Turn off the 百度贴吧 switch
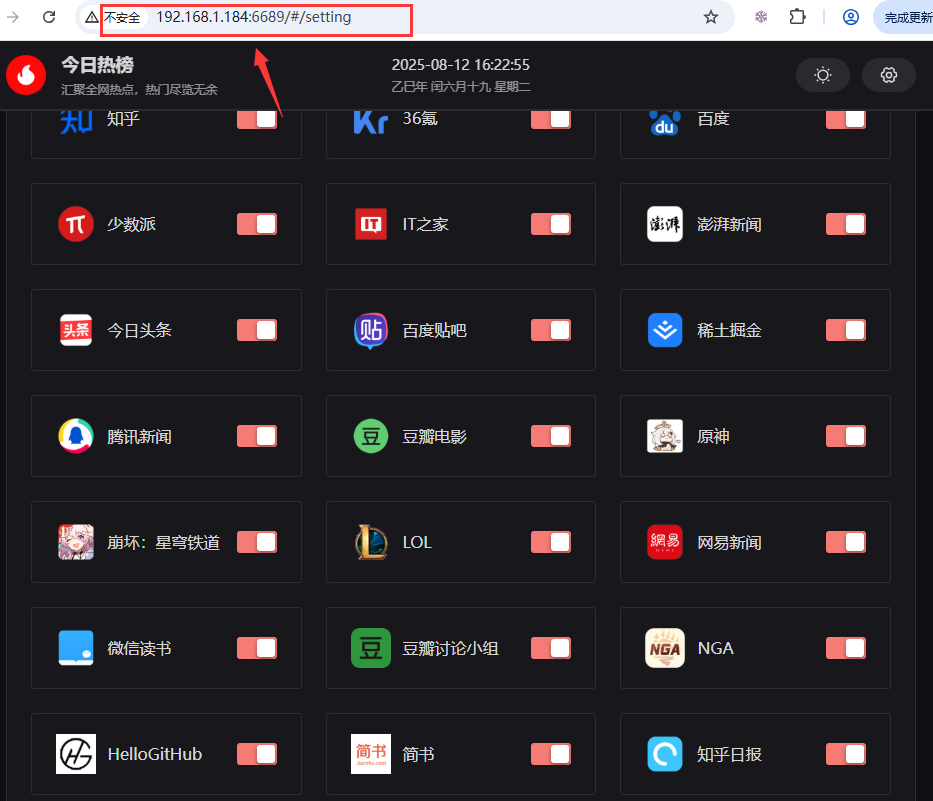 (x=551, y=330)
